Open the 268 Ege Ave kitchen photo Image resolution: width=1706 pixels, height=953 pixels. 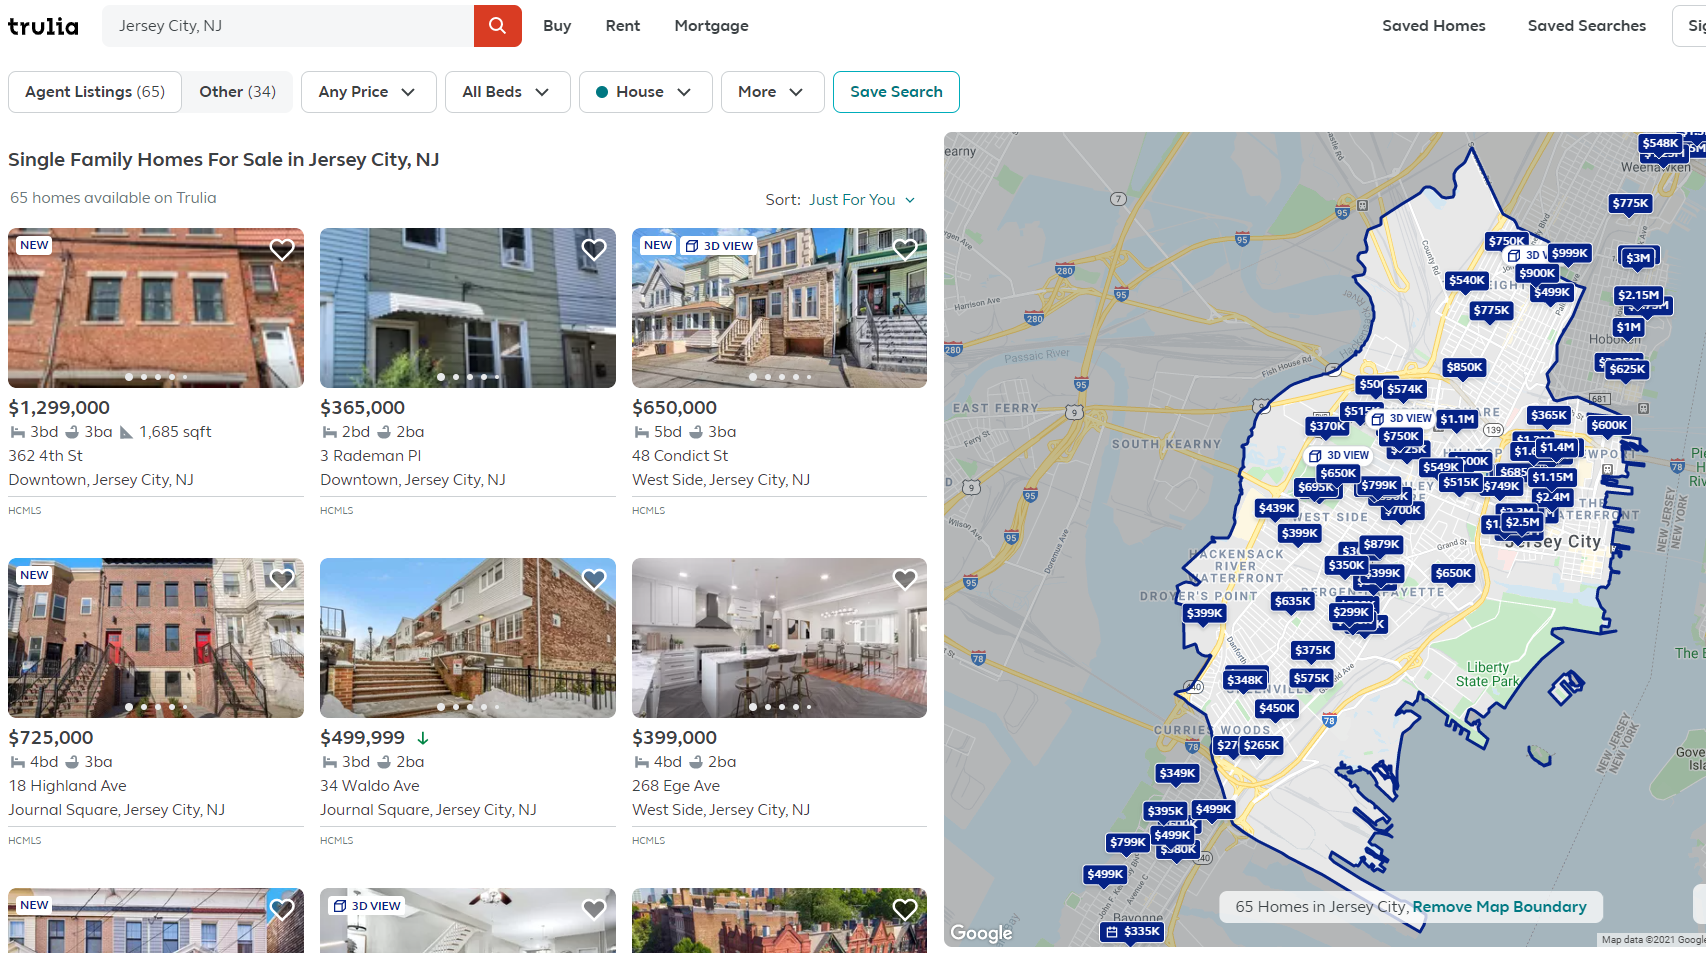(x=779, y=638)
